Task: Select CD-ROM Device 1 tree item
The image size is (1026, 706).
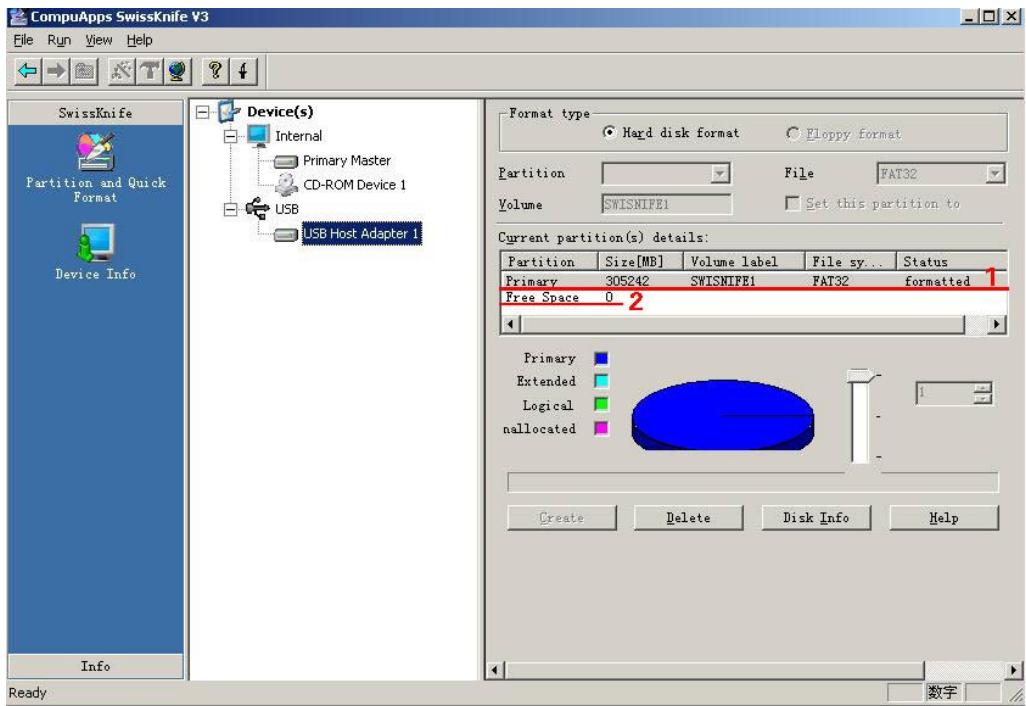Action: [x=355, y=185]
